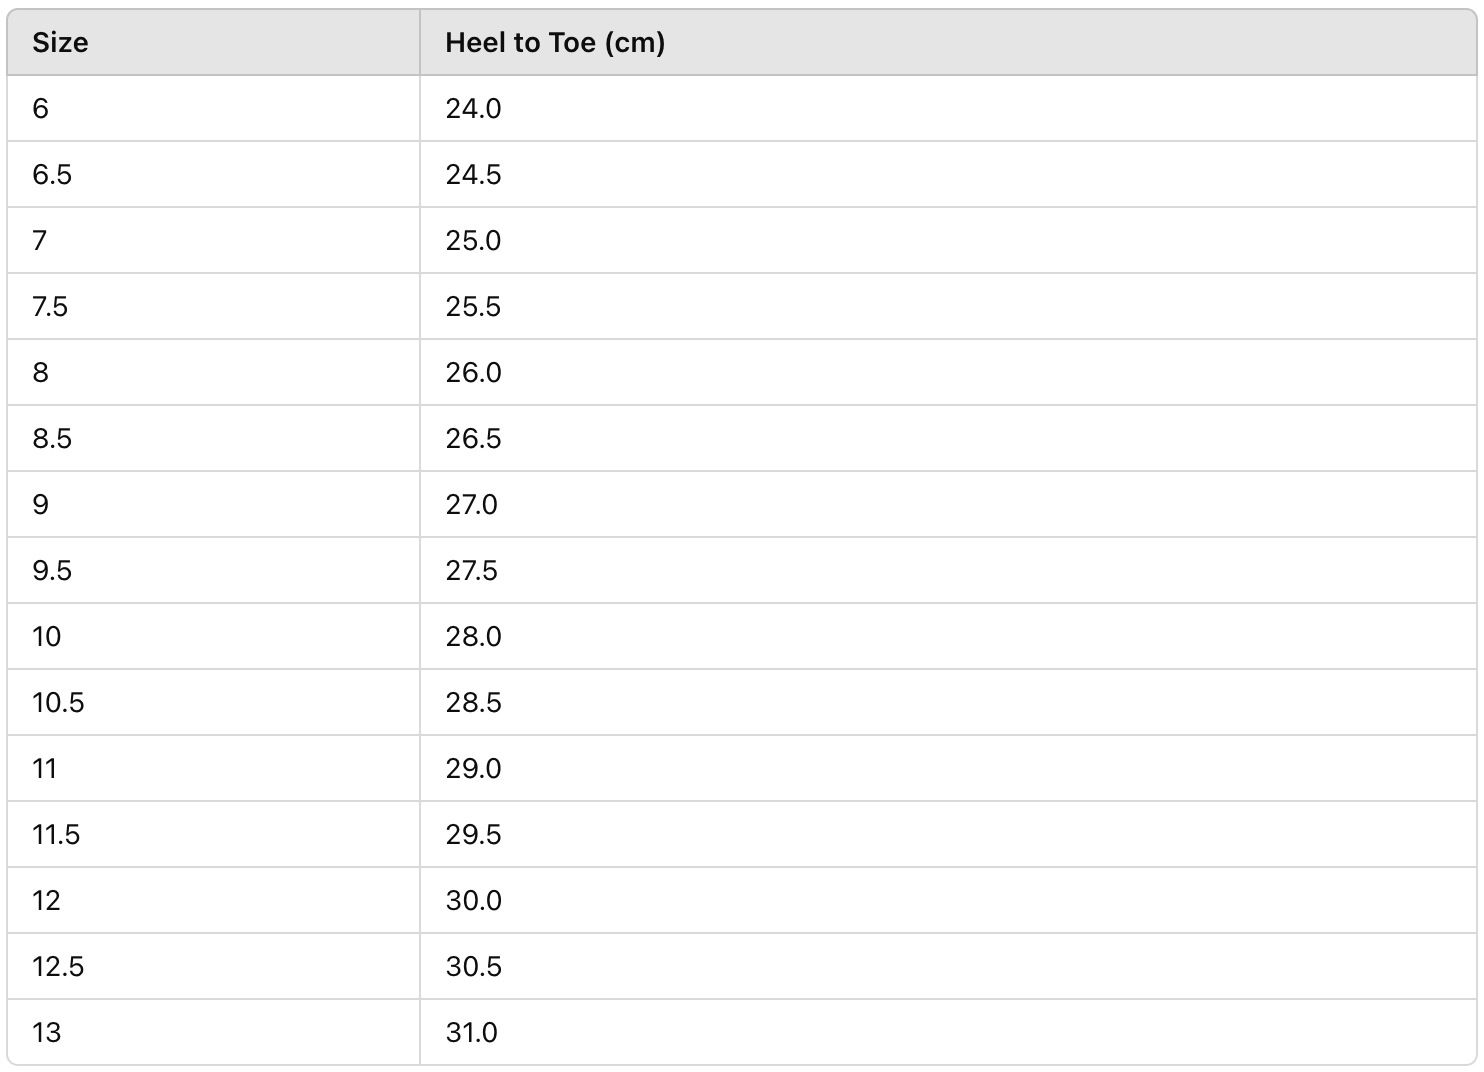Click the 24.0 measurement cell

(473, 108)
